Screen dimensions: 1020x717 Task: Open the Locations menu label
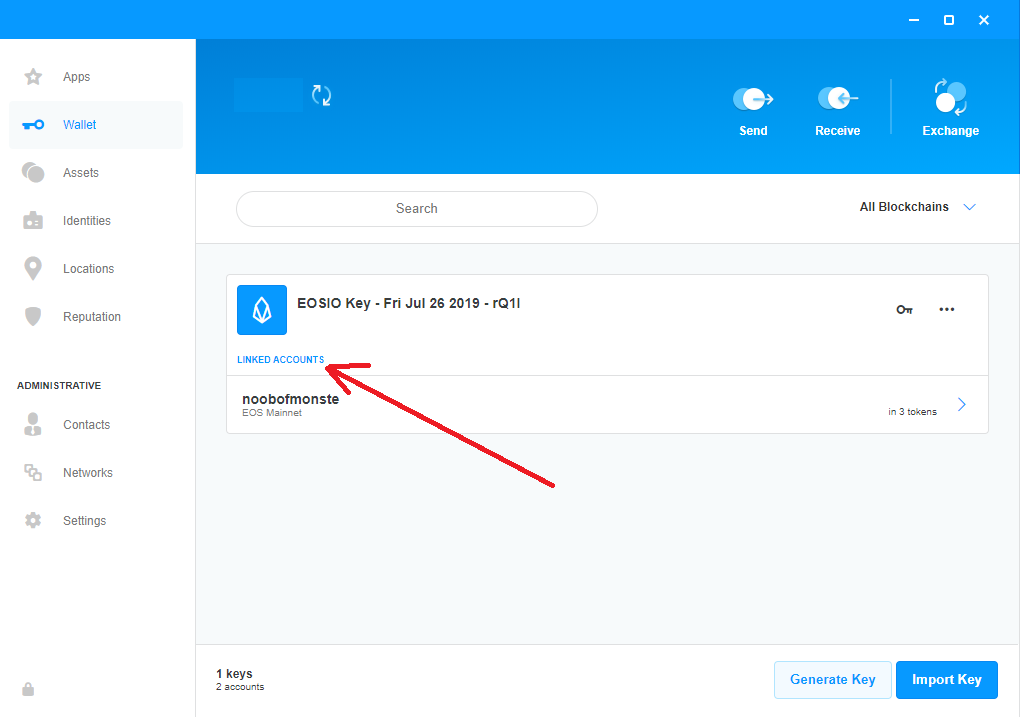pos(88,269)
